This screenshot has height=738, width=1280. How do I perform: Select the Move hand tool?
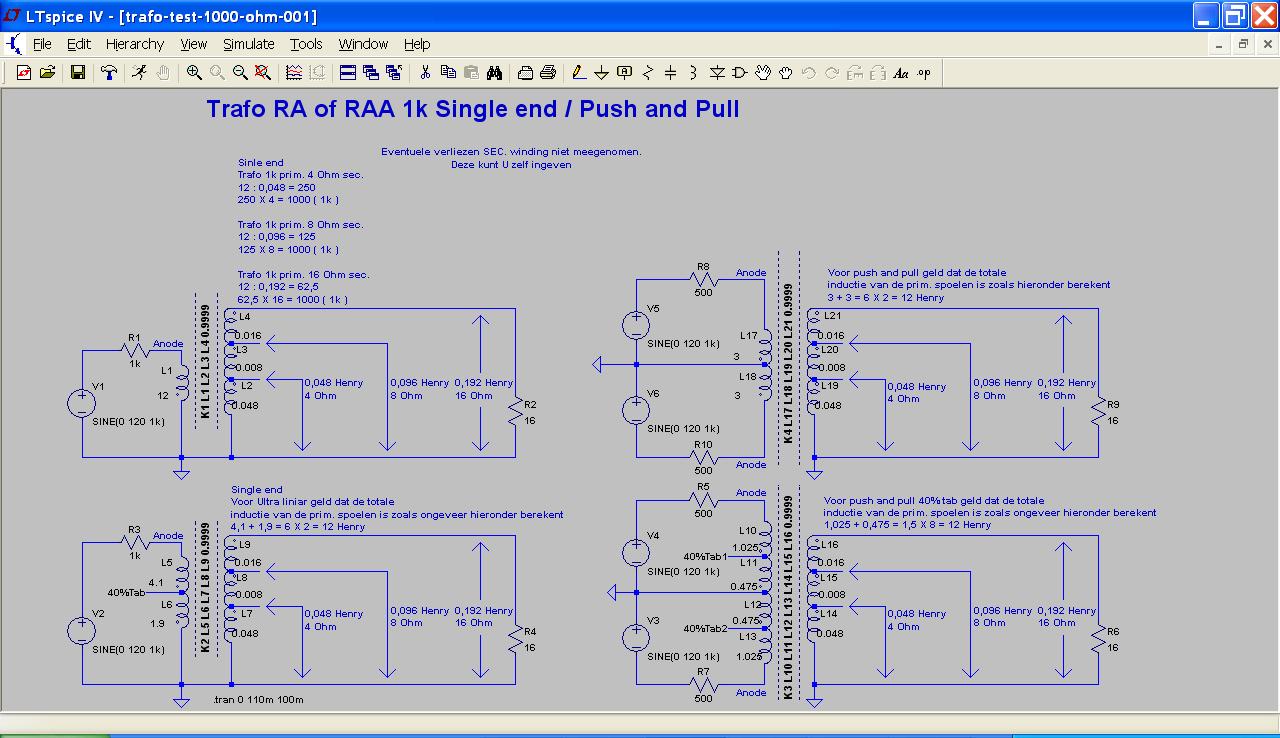click(x=763, y=72)
